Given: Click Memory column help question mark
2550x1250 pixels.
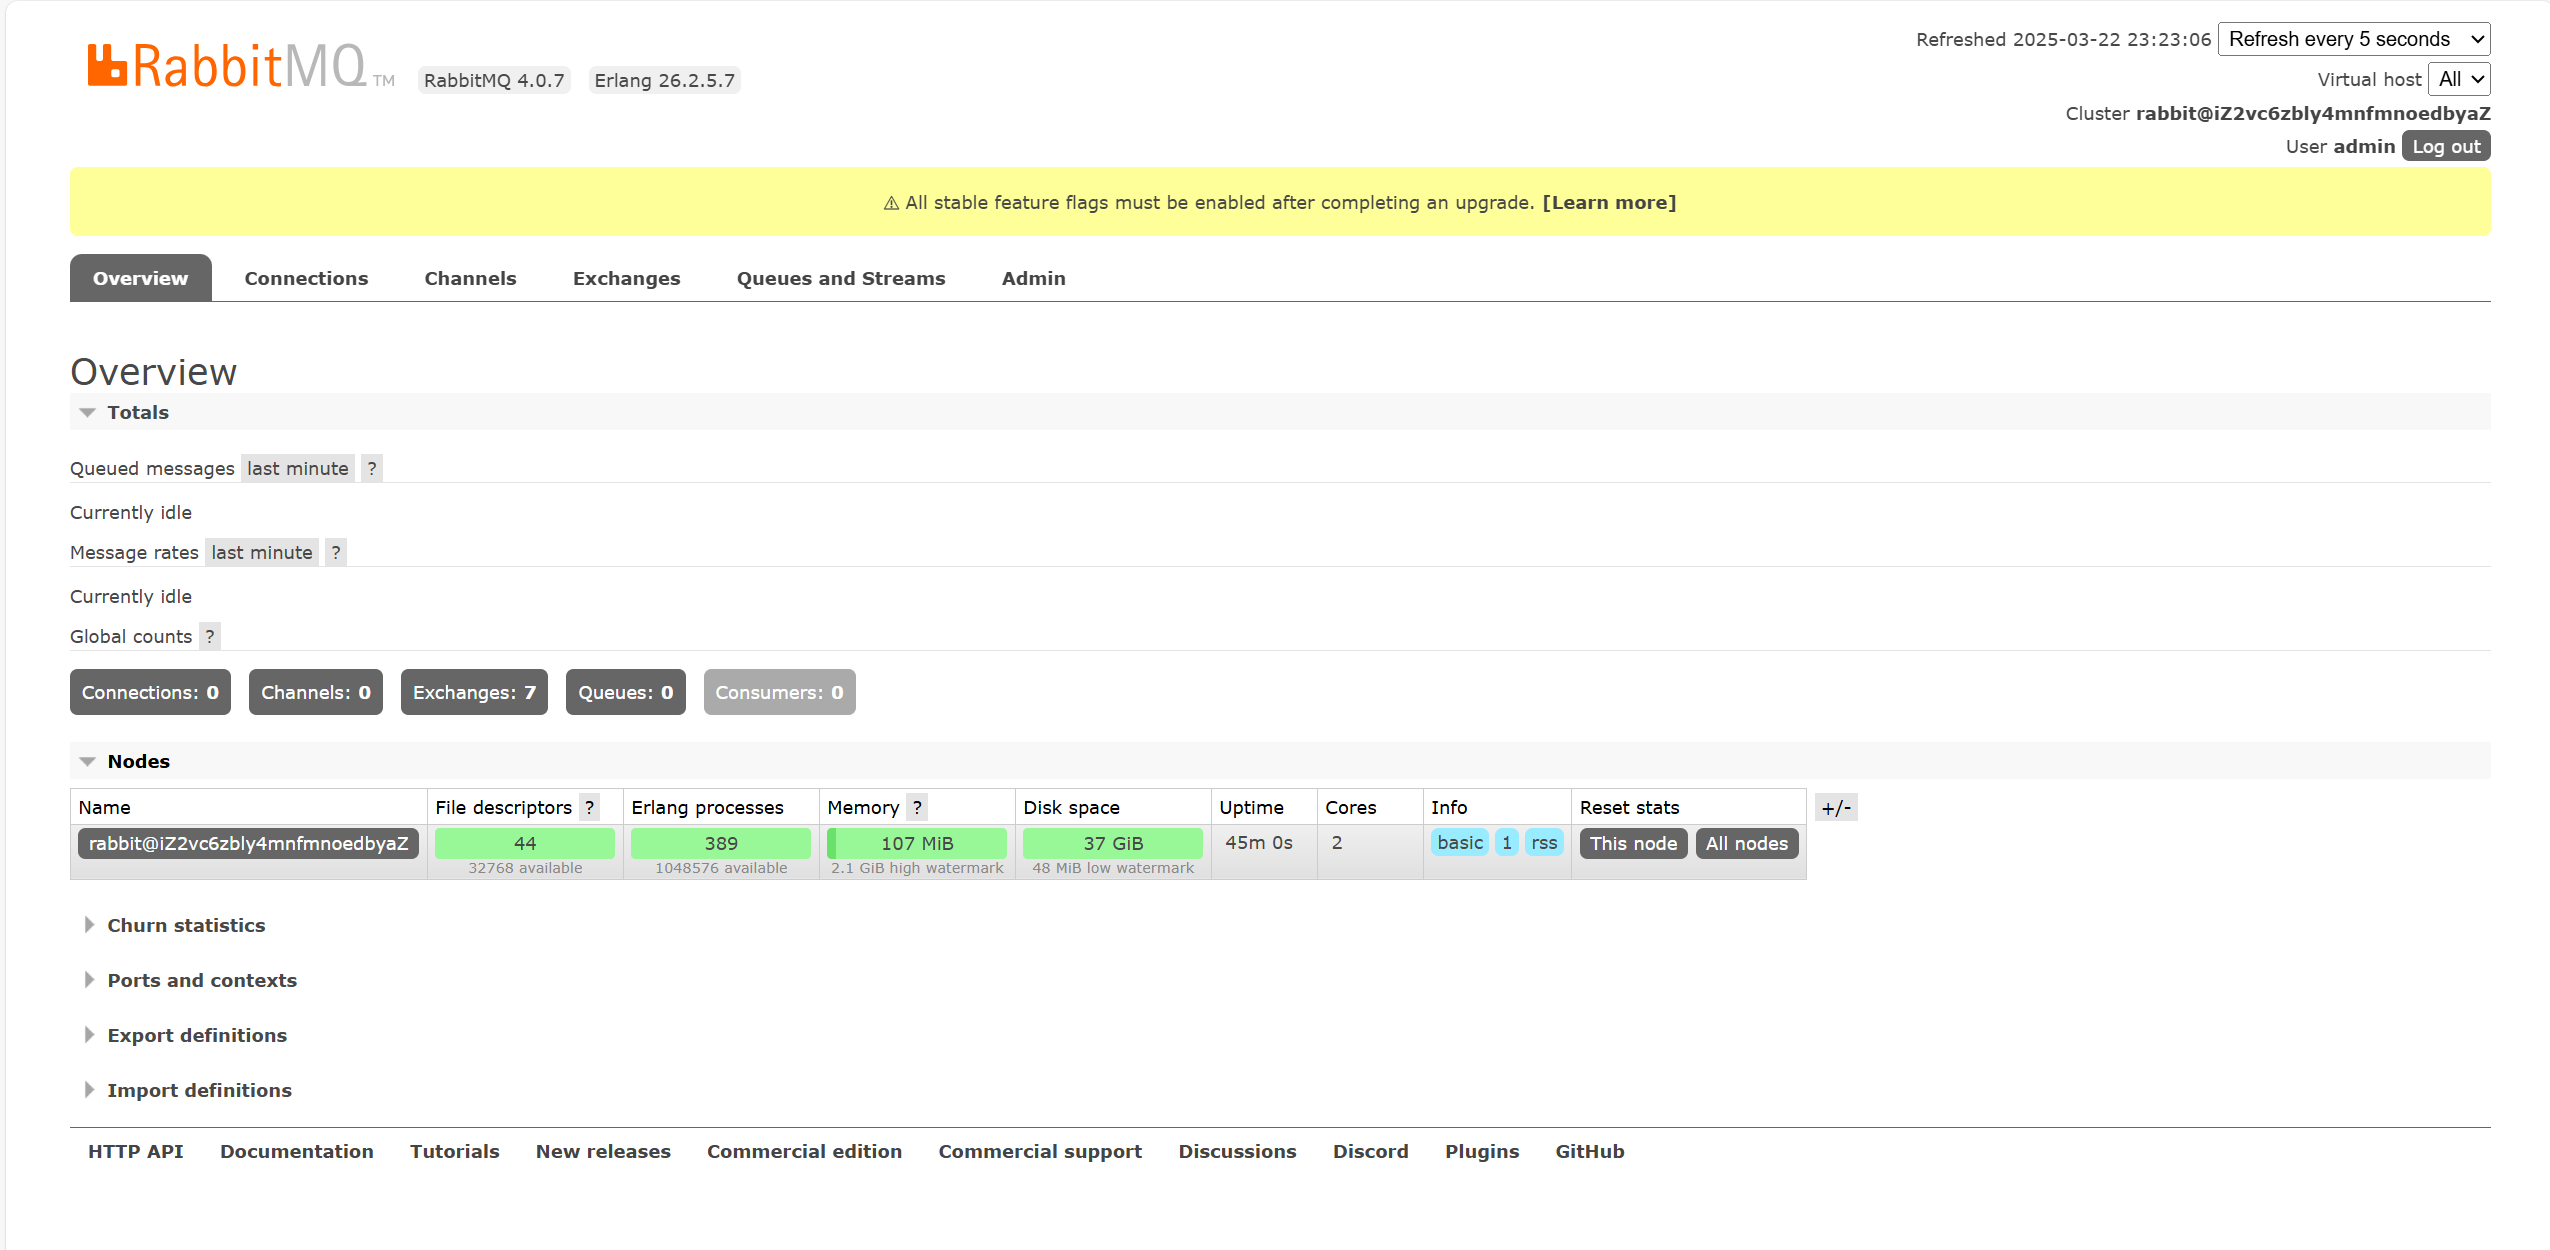Looking at the screenshot, I should (x=917, y=807).
